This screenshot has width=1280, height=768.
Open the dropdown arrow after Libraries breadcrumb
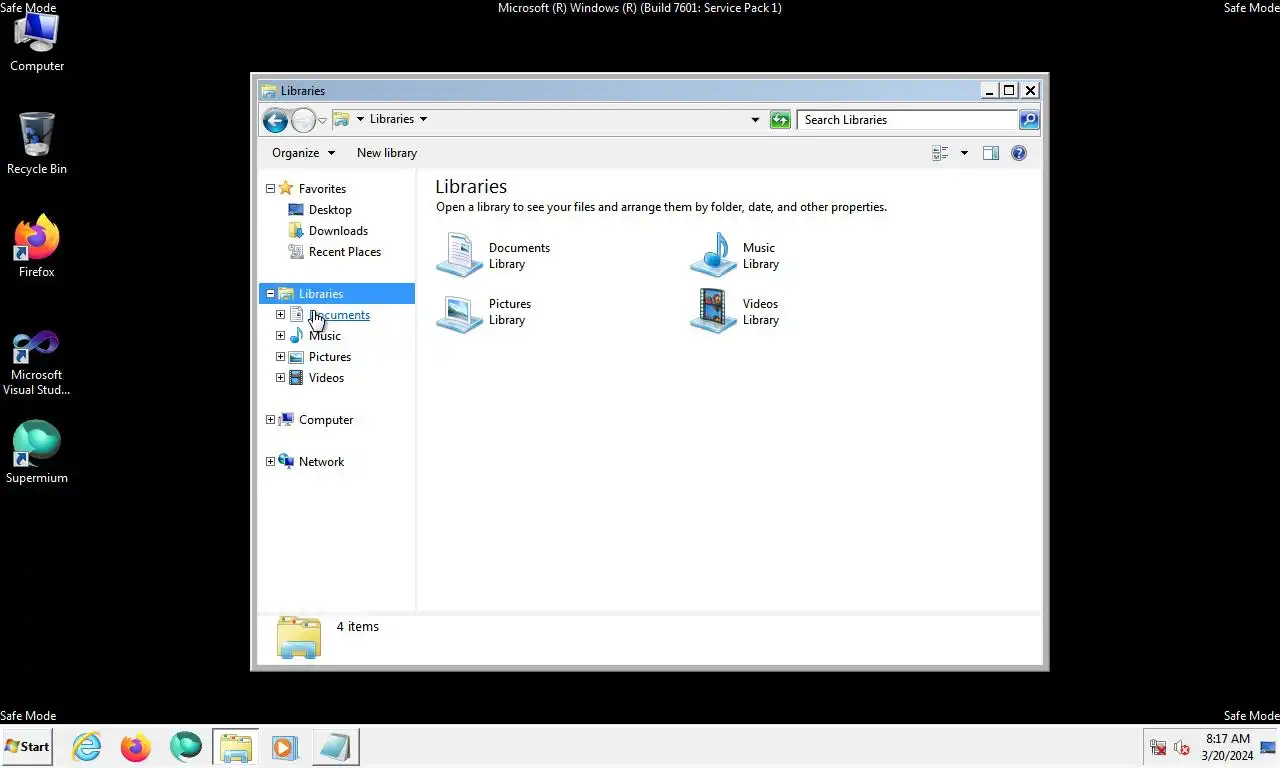423,119
